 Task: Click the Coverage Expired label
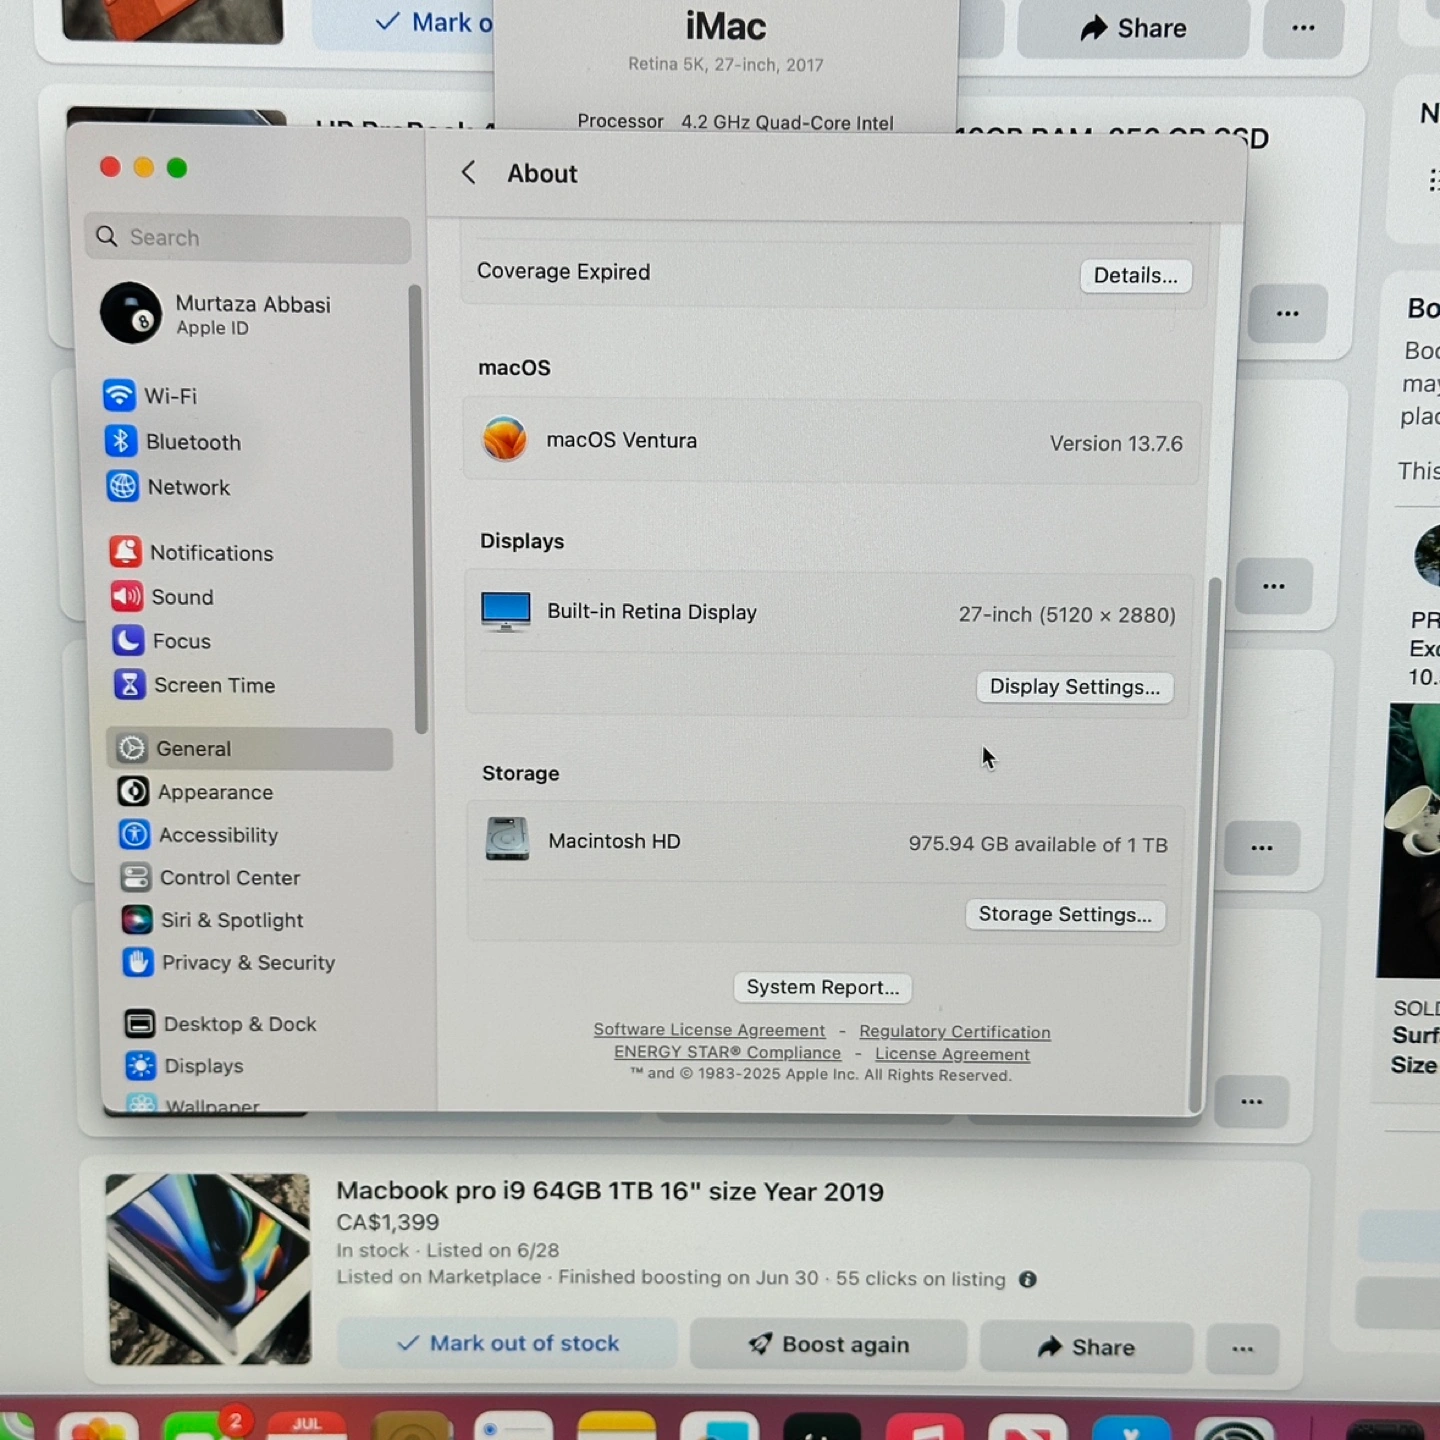(563, 271)
